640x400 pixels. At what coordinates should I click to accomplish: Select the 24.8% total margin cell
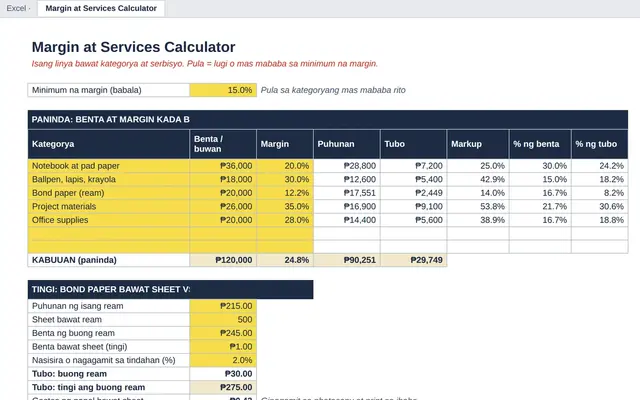point(285,260)
